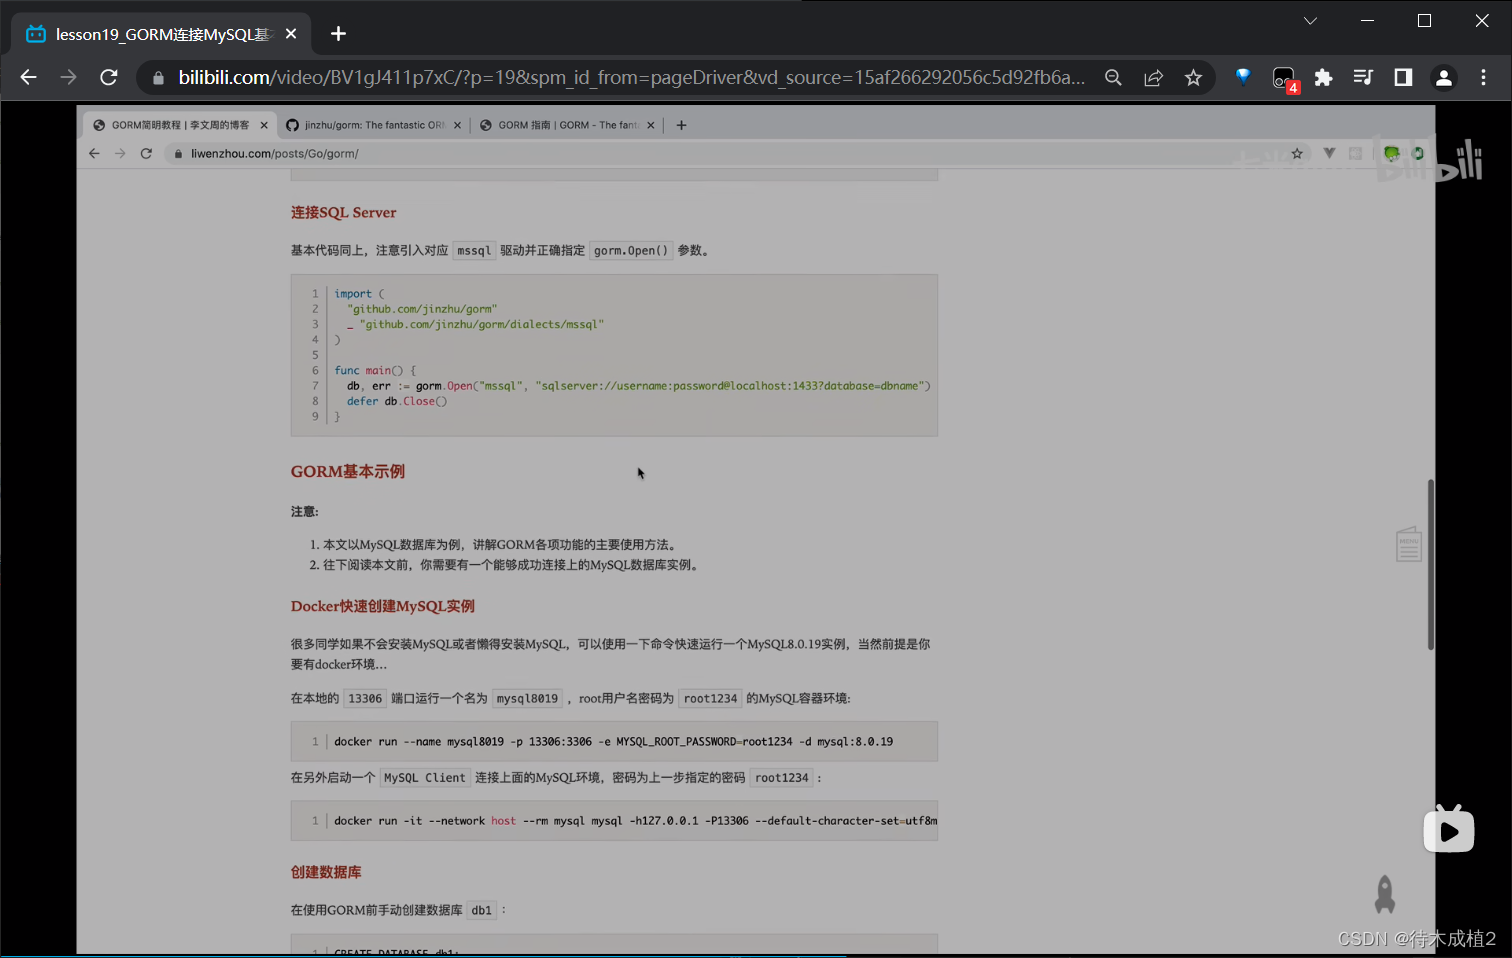Close the GORM简明教程 inner tab
The image size is (1512, 958).
(264, 125)
